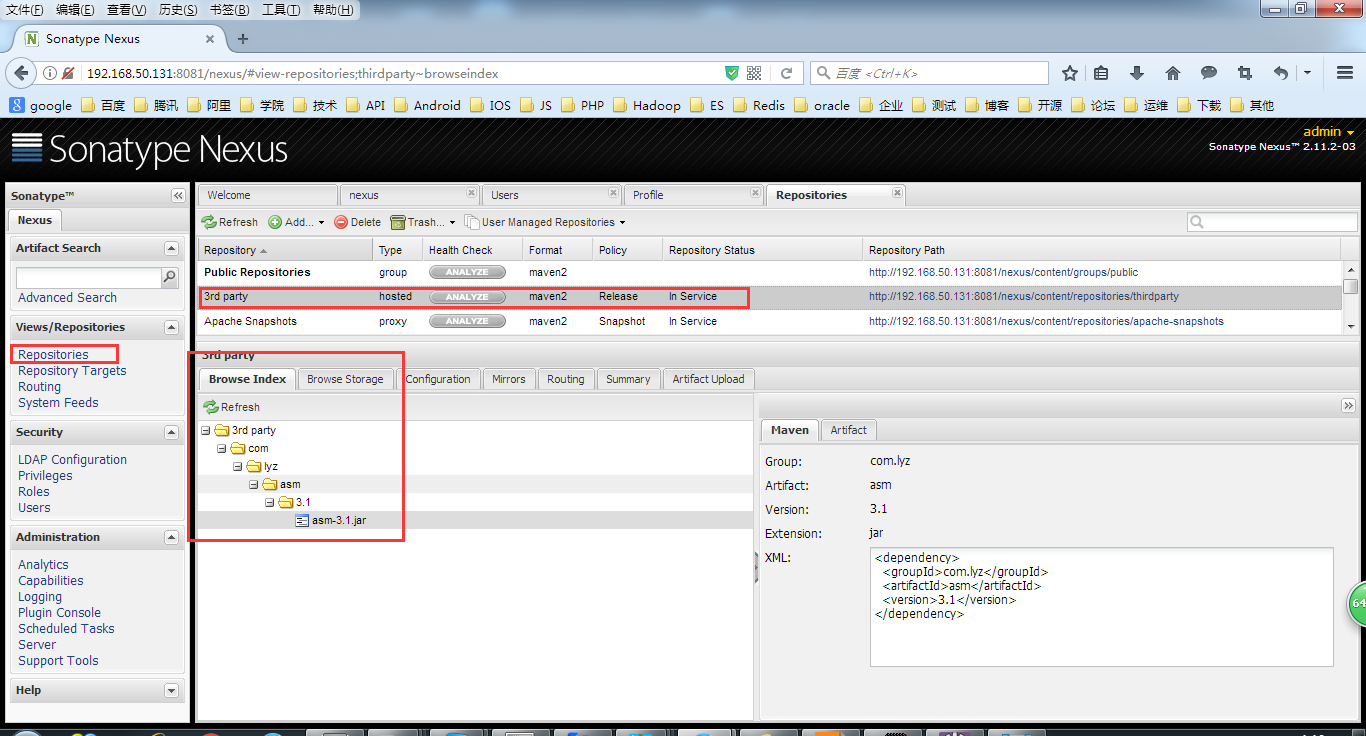Open the Welcome tab
This screenshot has width=1366, height=736.
(266, 195)
